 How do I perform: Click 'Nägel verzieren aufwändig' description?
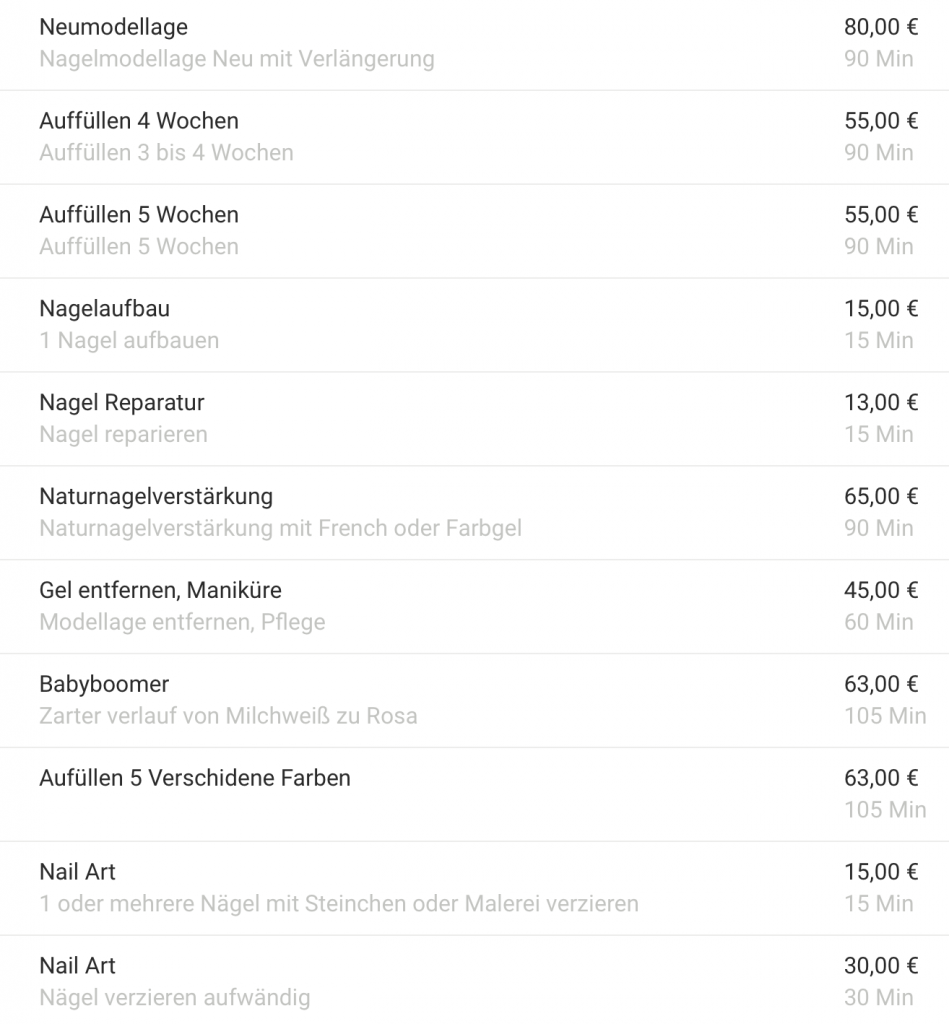click(x=174, y=998)
